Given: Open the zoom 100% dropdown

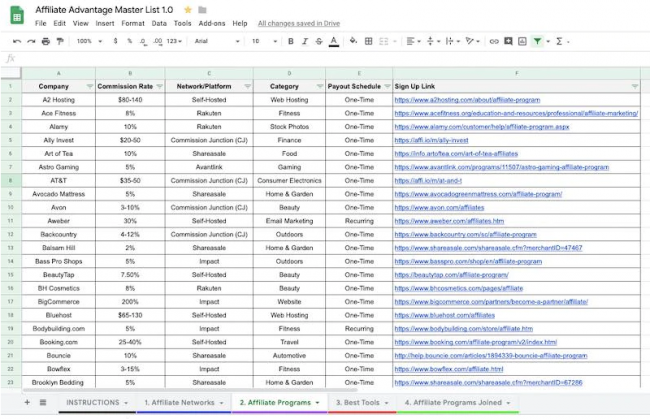Looking at the screenshot, I should pyautogui.click(x=89, y=41).
